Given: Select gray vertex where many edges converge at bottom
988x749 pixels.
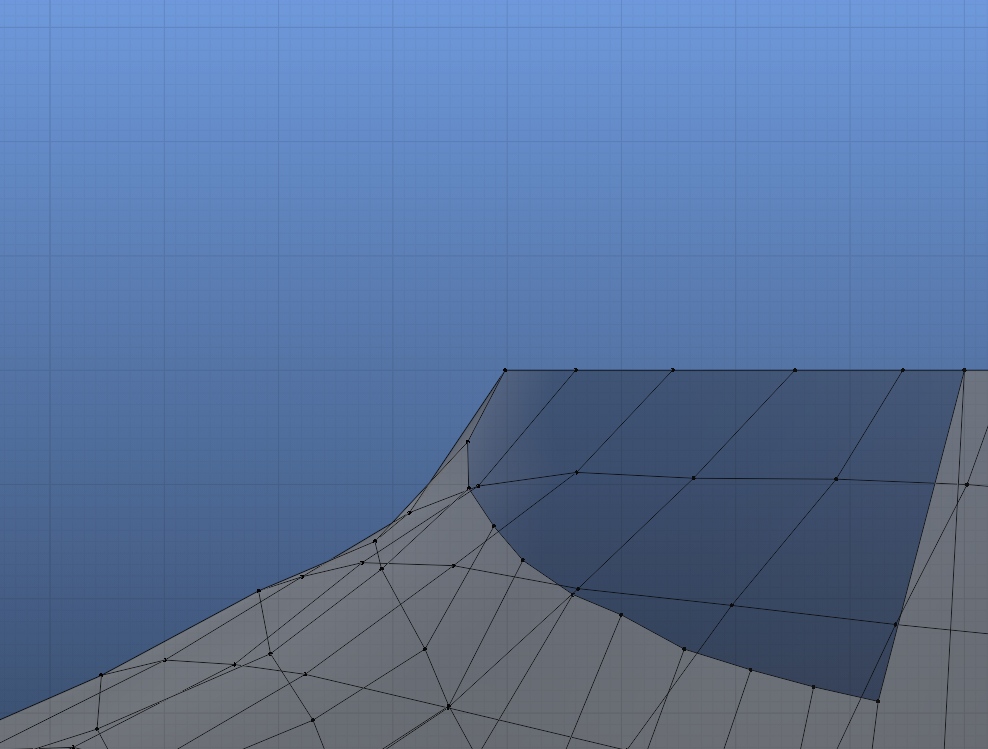Looking at the screenshot, I should coord(448,707).
